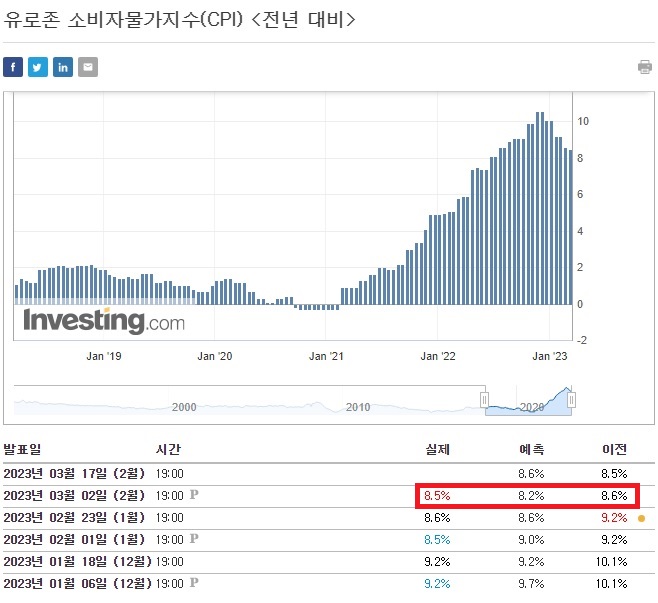Click red previous 9.2% in 02월 23일 row
Screen dimensions: 658x603
click(614, 518)
